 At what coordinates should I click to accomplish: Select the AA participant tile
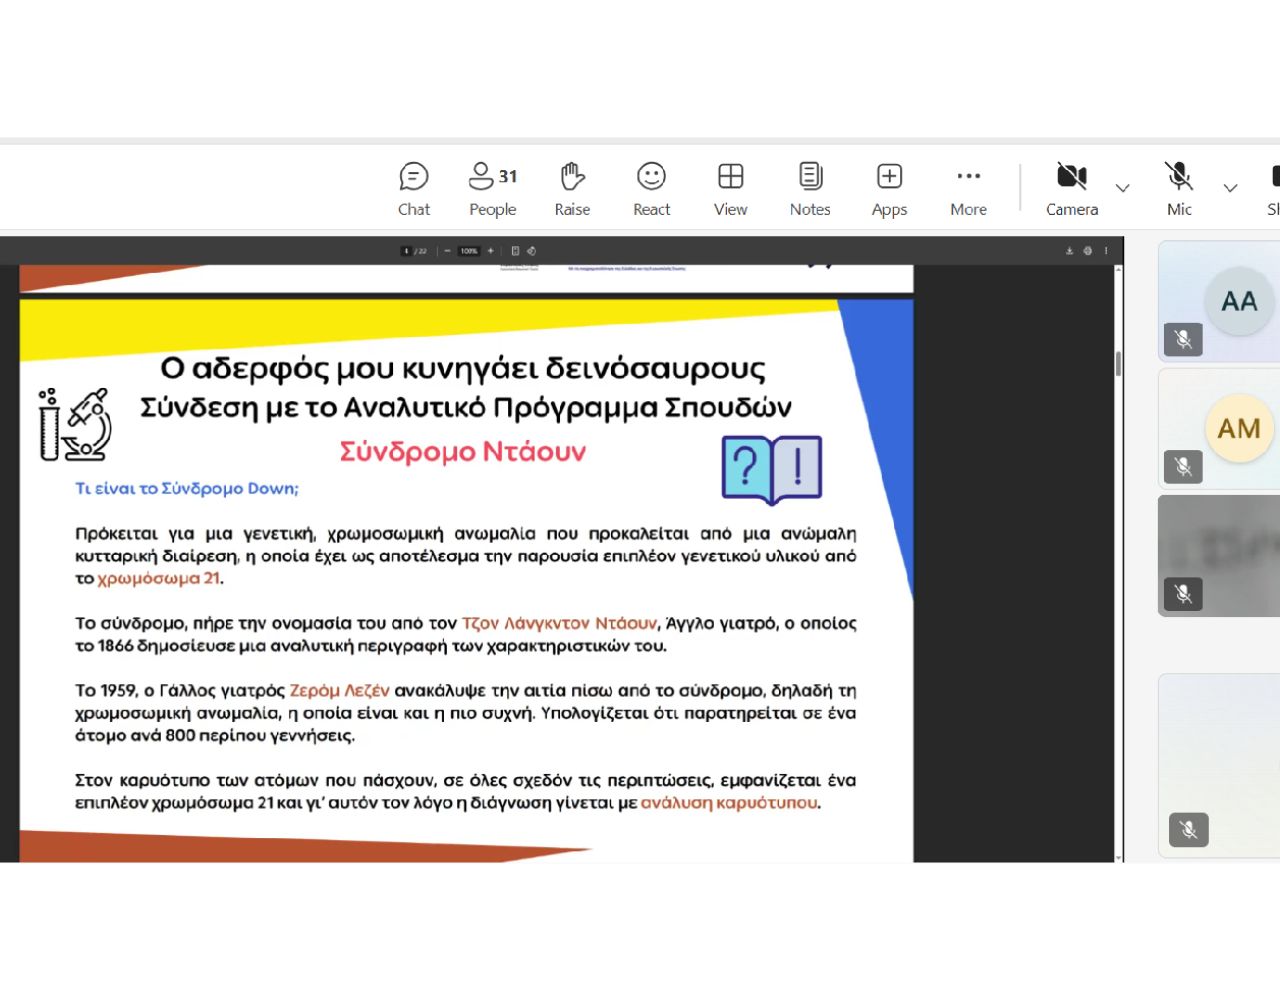[x=1219, y=301]
